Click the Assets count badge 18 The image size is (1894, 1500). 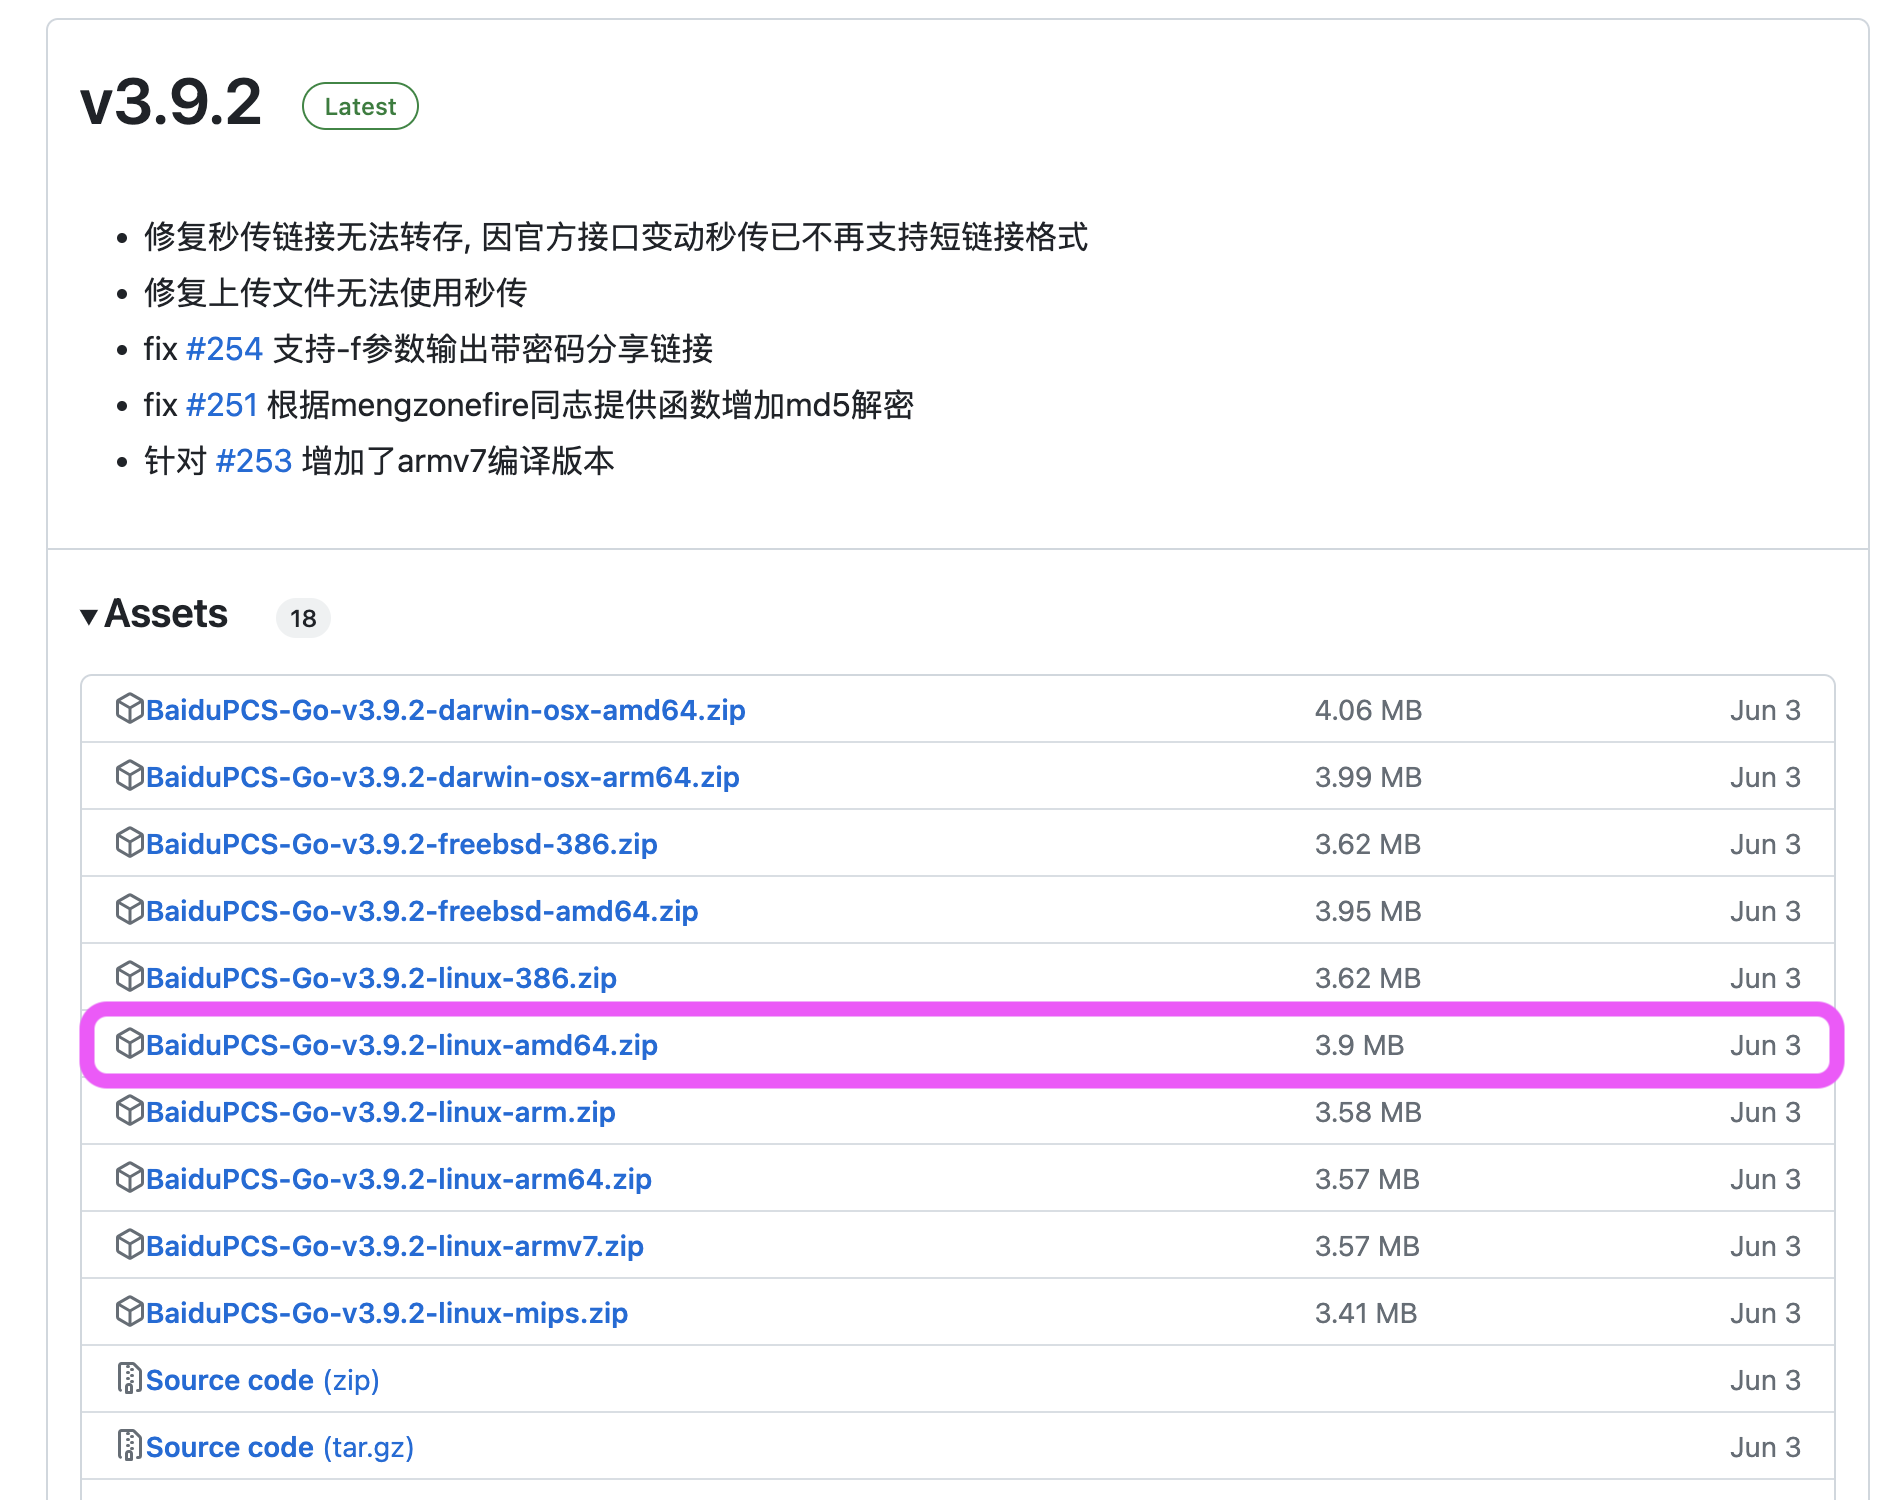click(x=303, y=618)
